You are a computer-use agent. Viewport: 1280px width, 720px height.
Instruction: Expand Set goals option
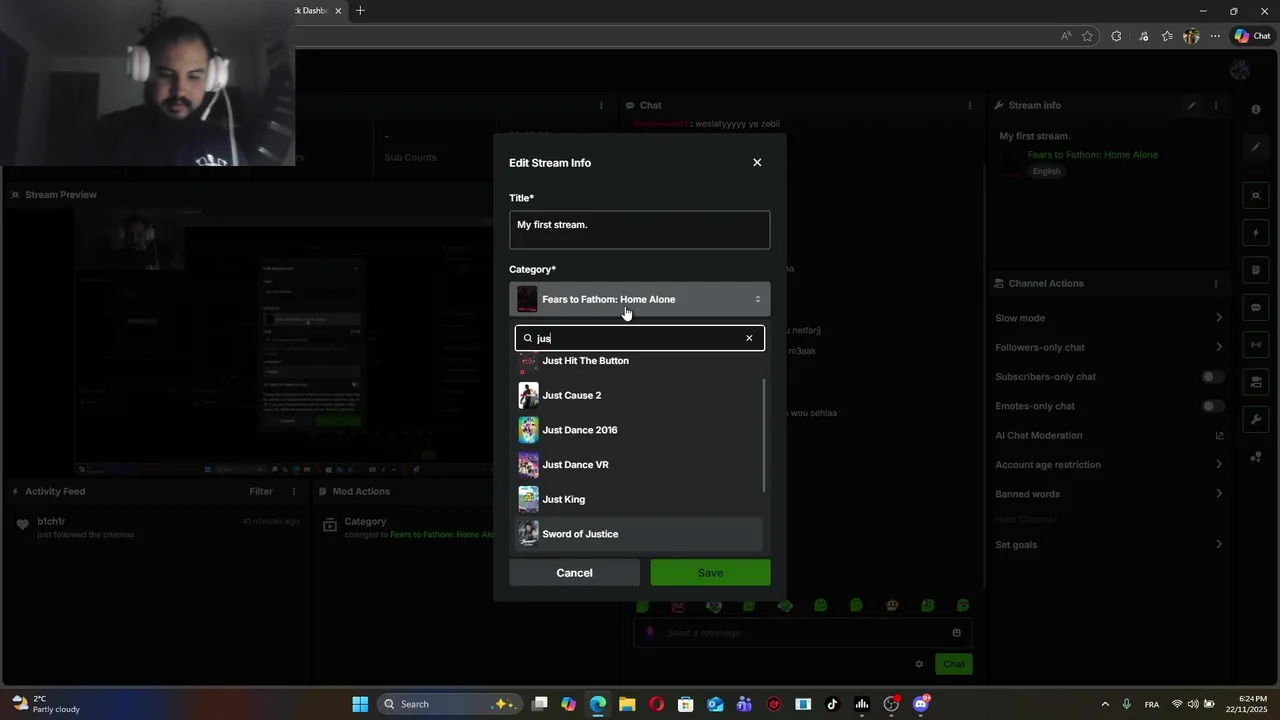[x=1109, y=545]
